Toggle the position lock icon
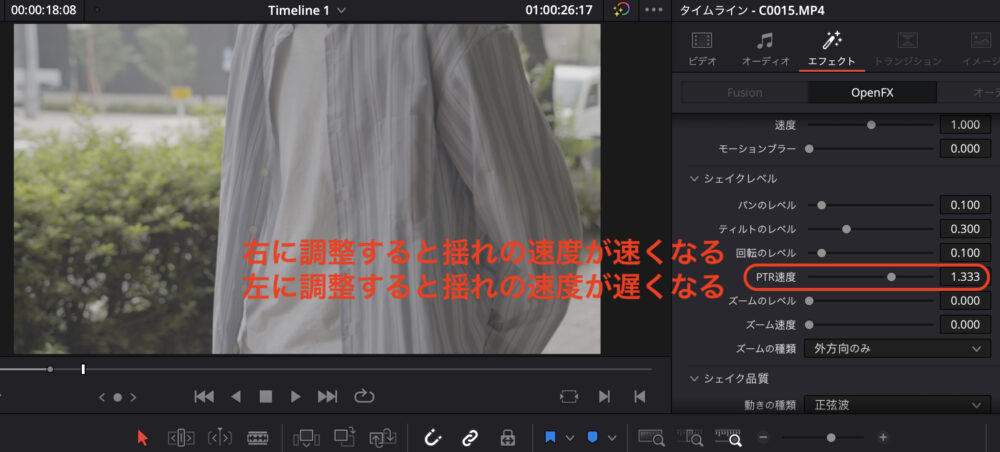 pos(507,437)
